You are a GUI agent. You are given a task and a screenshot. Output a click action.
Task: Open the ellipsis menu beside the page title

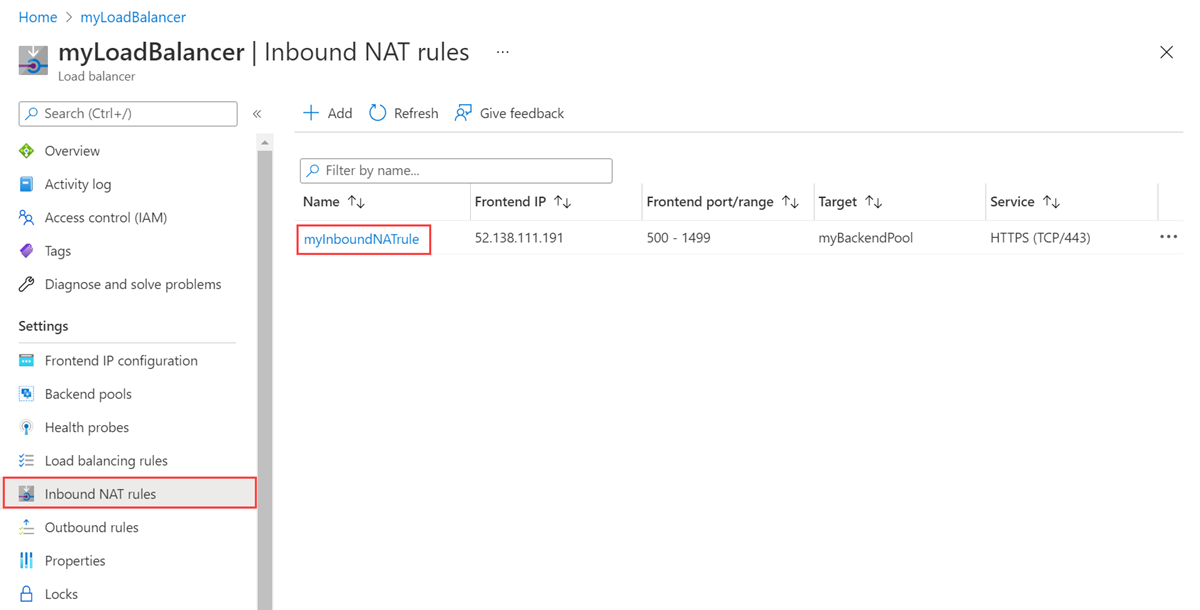click(x=502, y=52)
